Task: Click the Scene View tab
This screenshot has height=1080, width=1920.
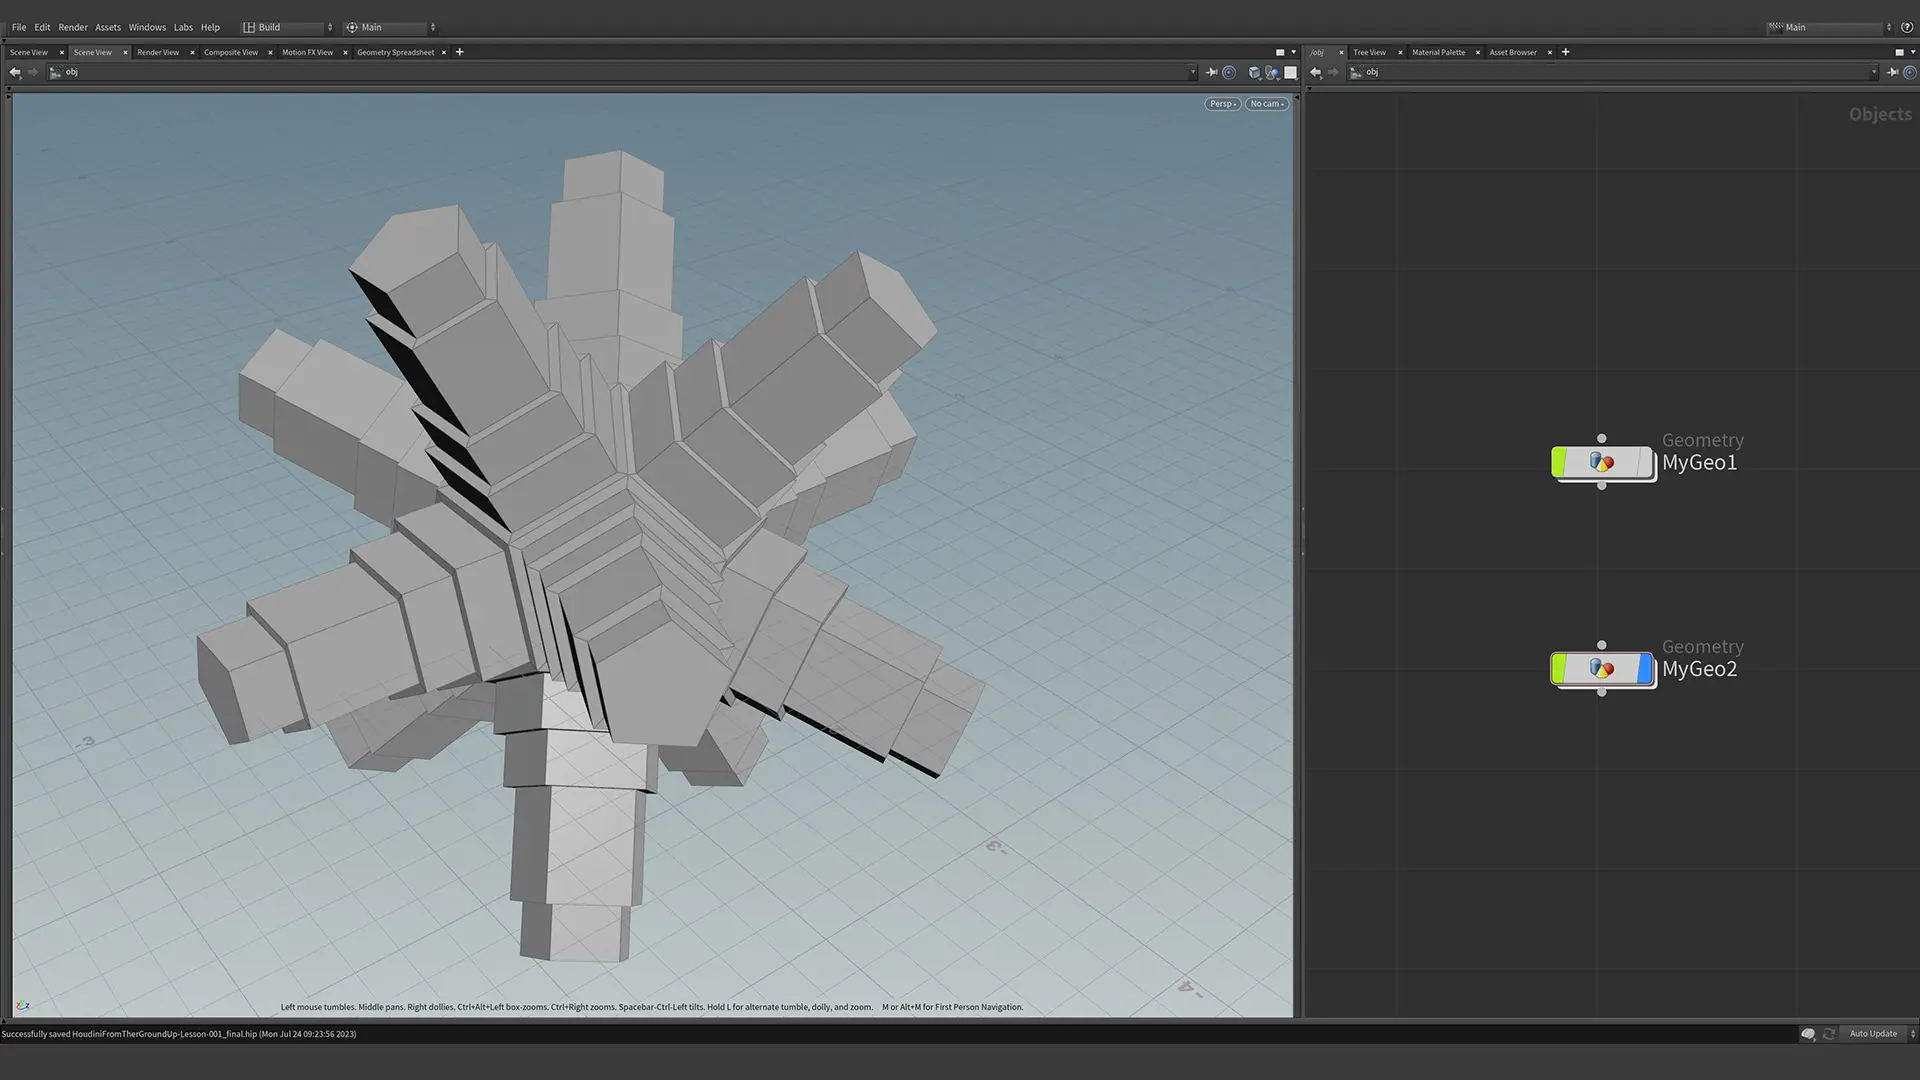Action: tap(30, 51)
